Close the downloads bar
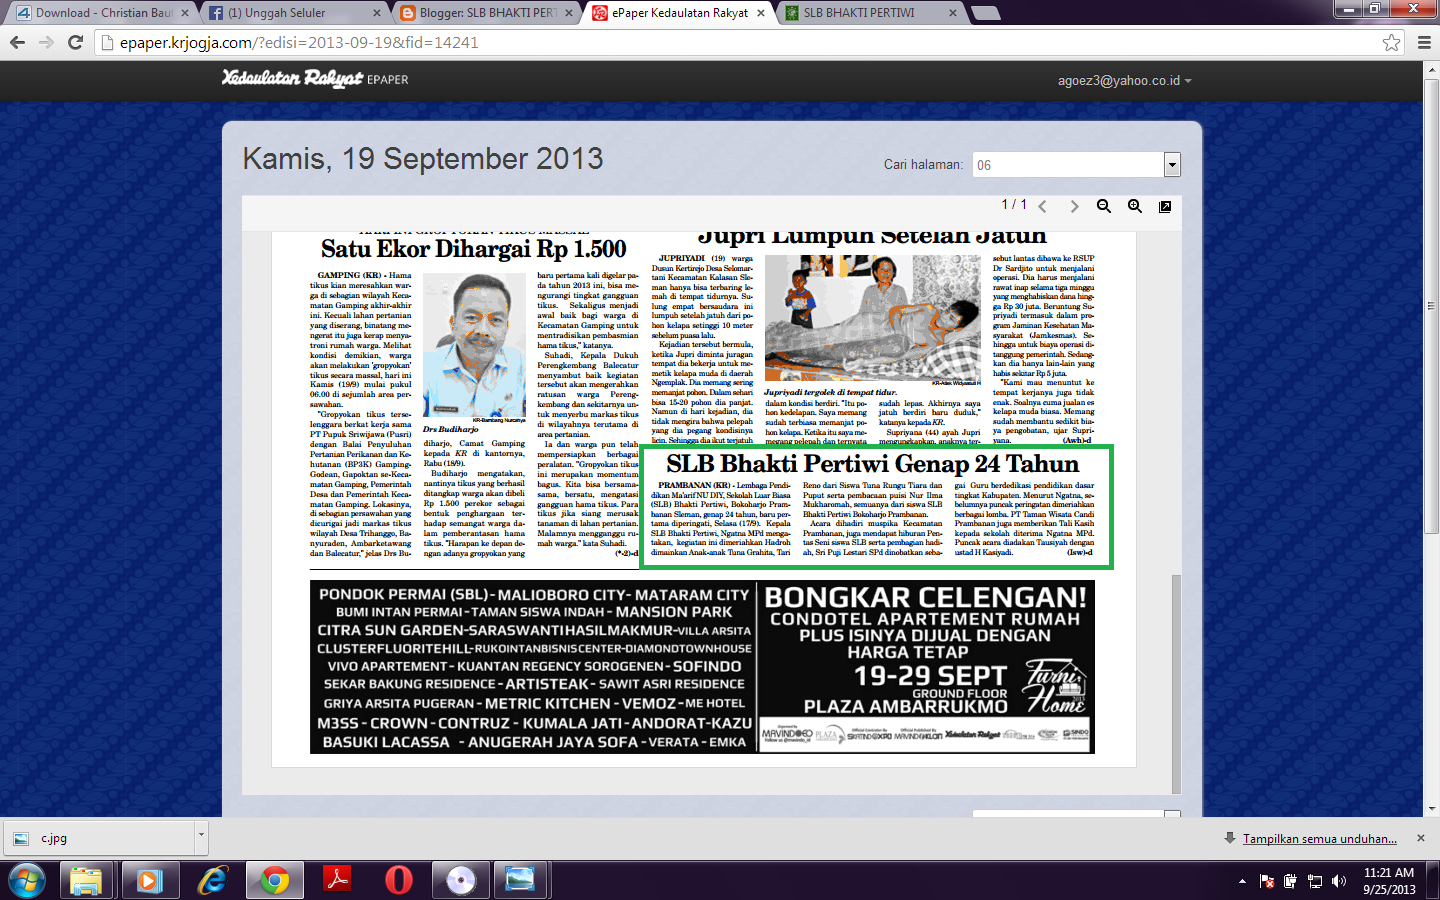The height and width of the screenshot is (900, 1440). click(x=1421, y=838)
